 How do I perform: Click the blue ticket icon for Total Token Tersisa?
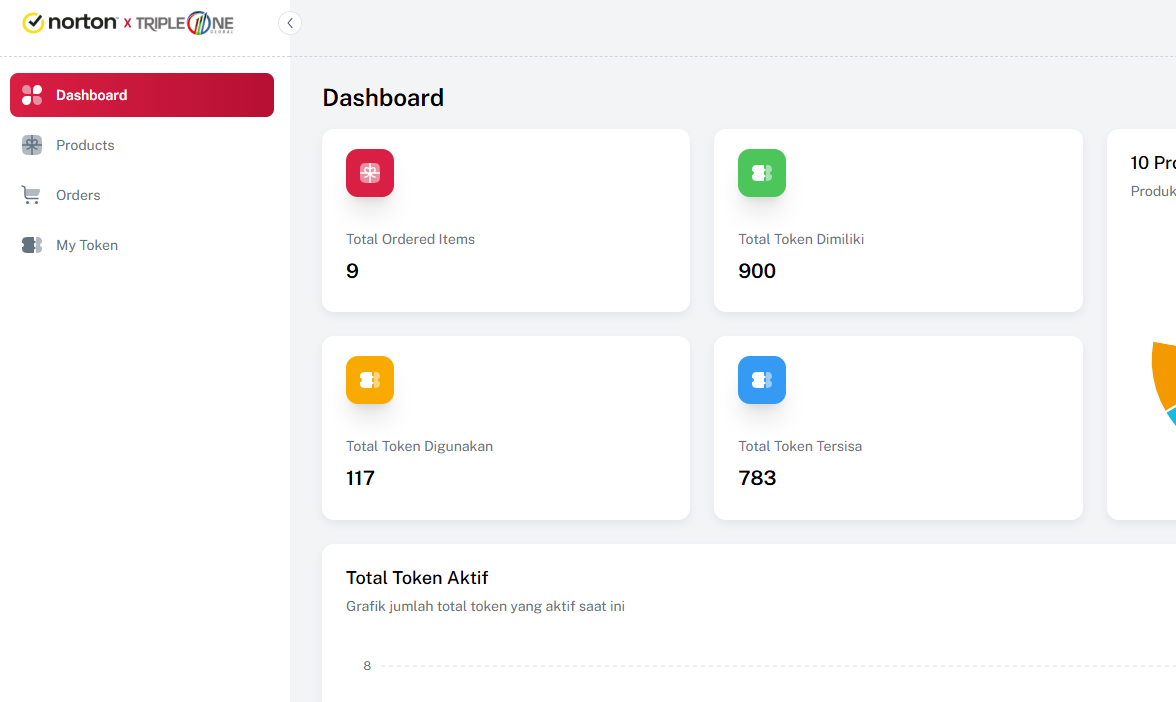[762, 380]
